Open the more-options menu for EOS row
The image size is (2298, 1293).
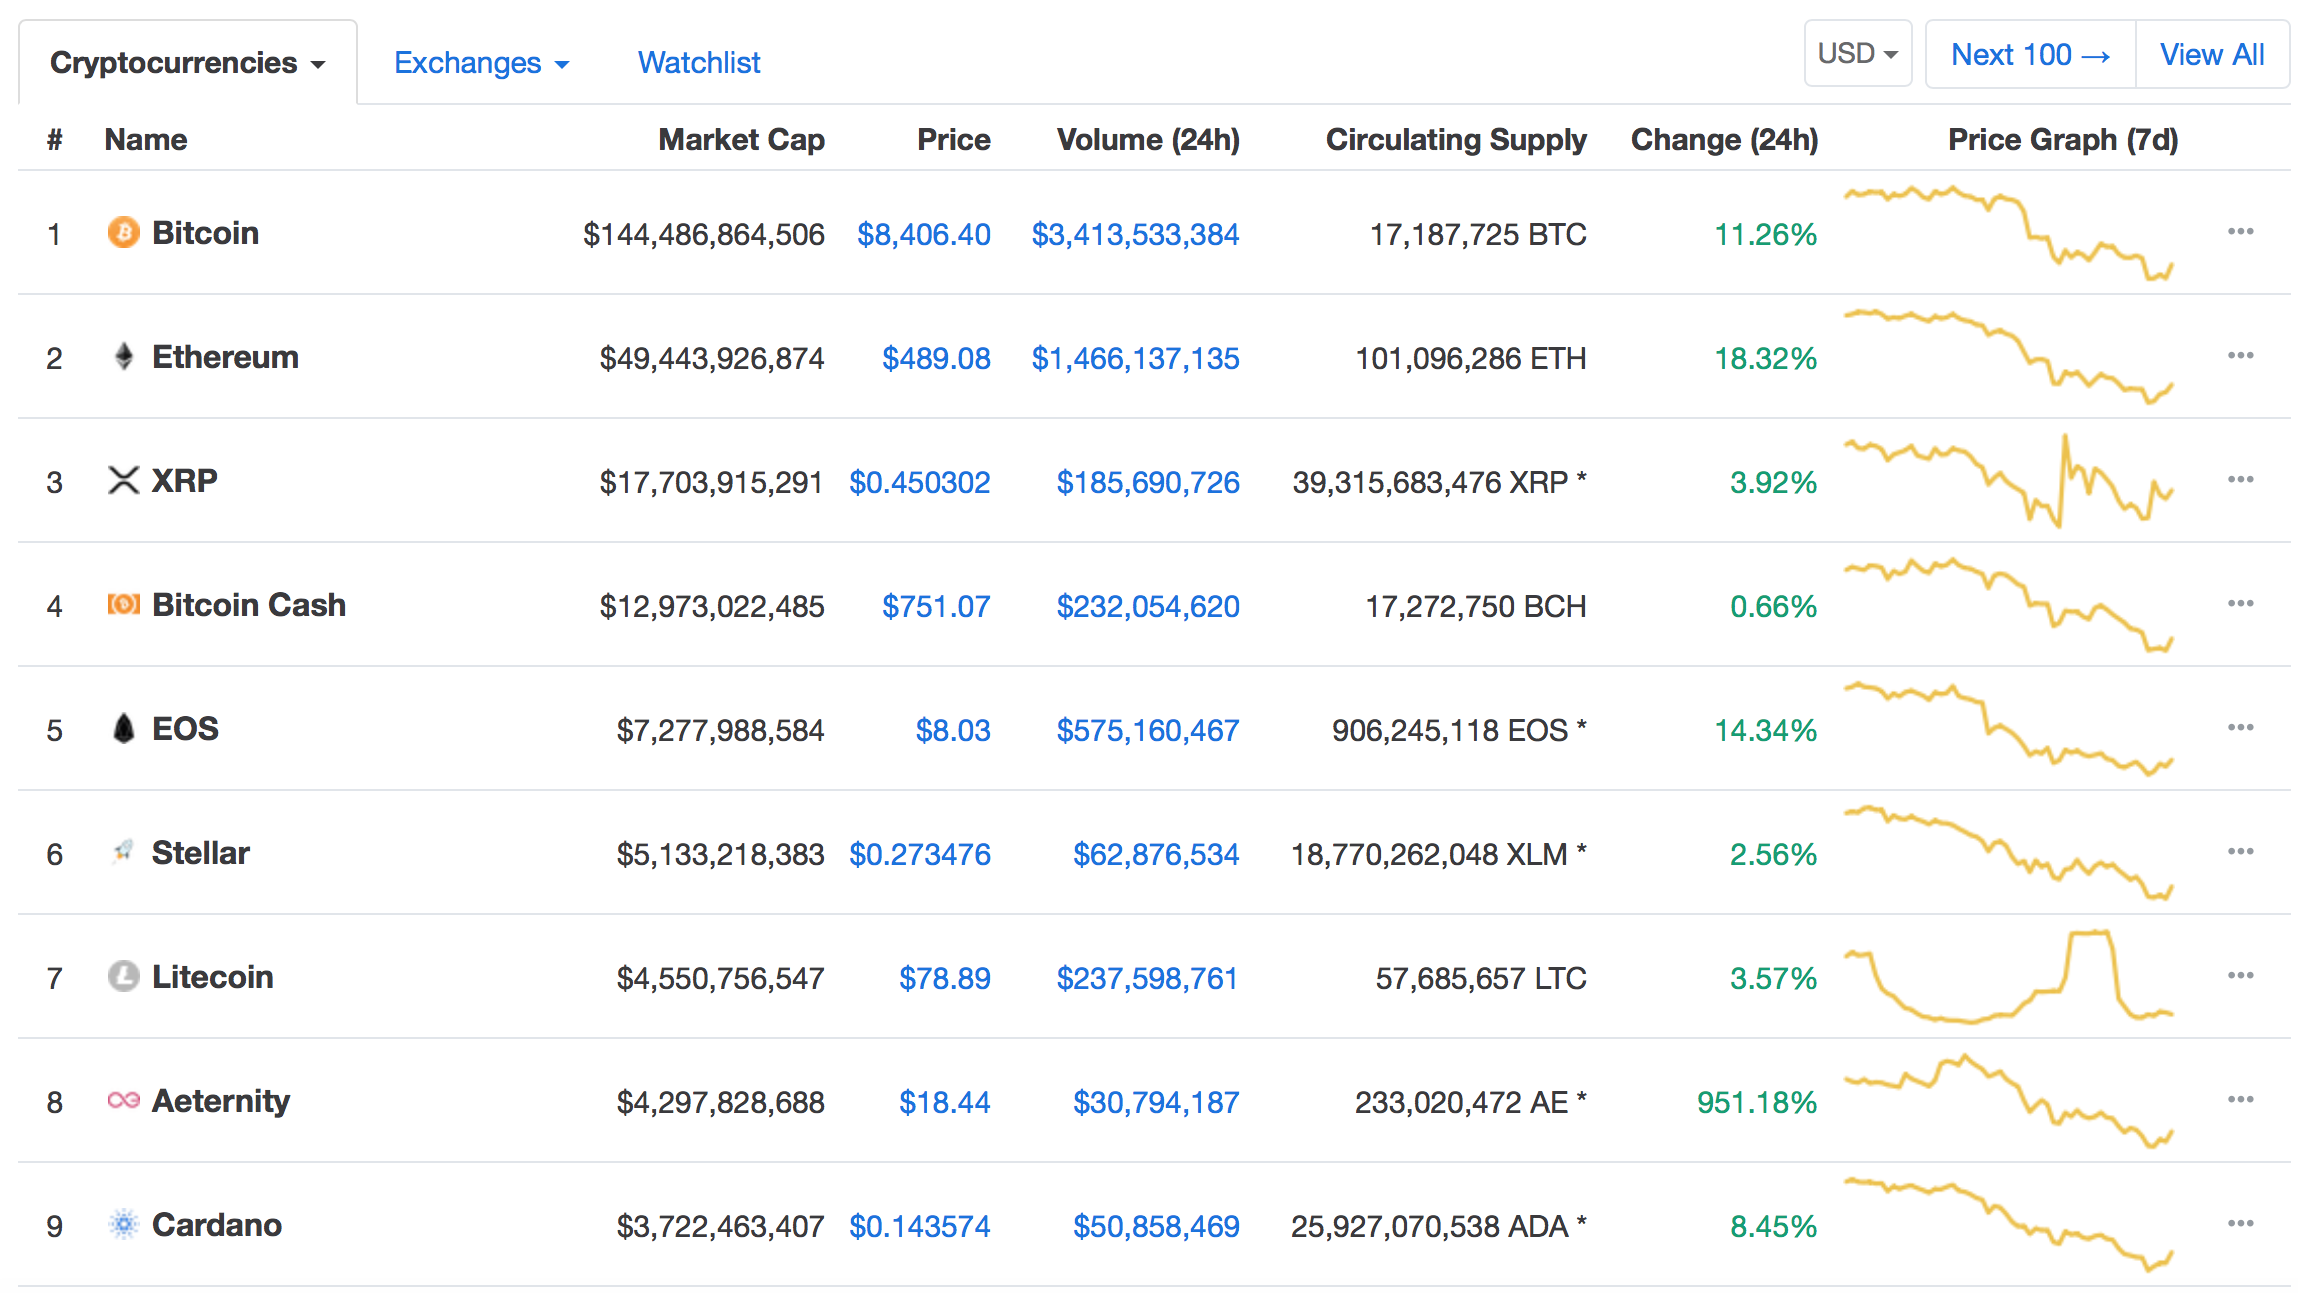tap(2240, 728)
